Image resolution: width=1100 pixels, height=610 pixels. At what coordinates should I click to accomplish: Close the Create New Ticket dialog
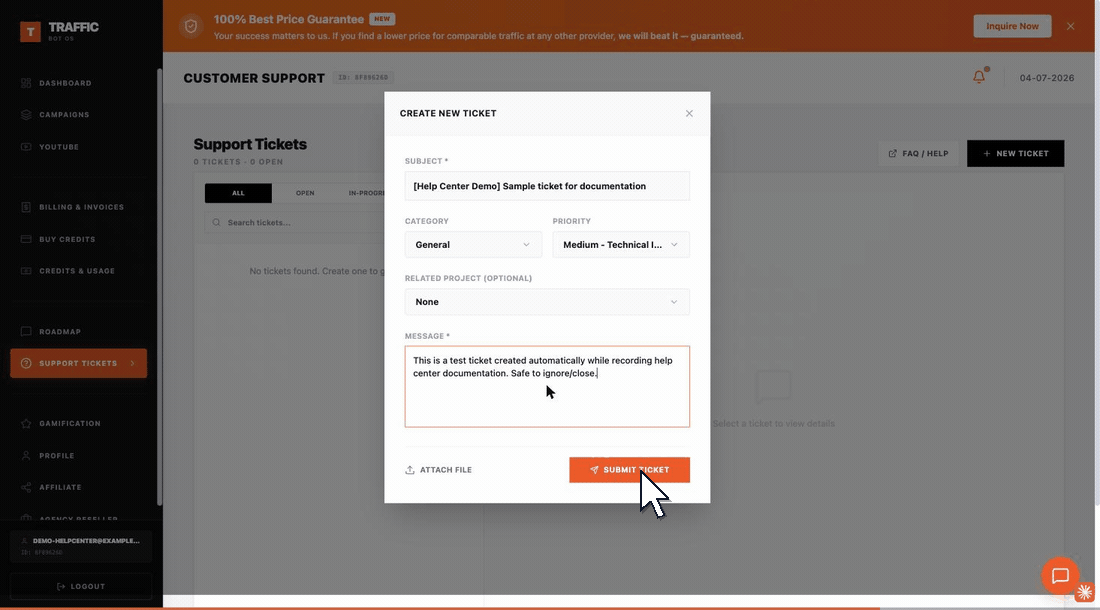[x=689, y=114]
